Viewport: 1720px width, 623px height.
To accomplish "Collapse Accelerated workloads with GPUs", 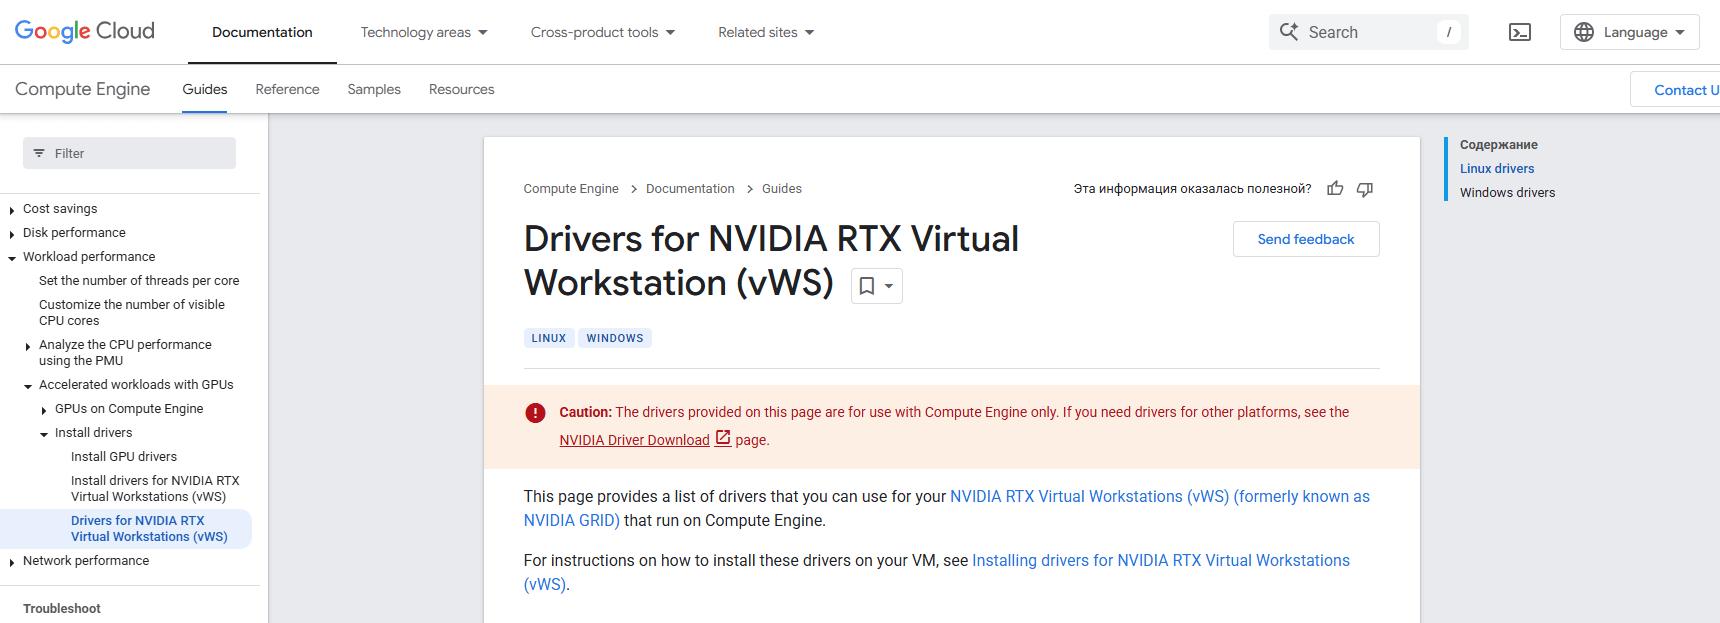I will coord(28,386).
